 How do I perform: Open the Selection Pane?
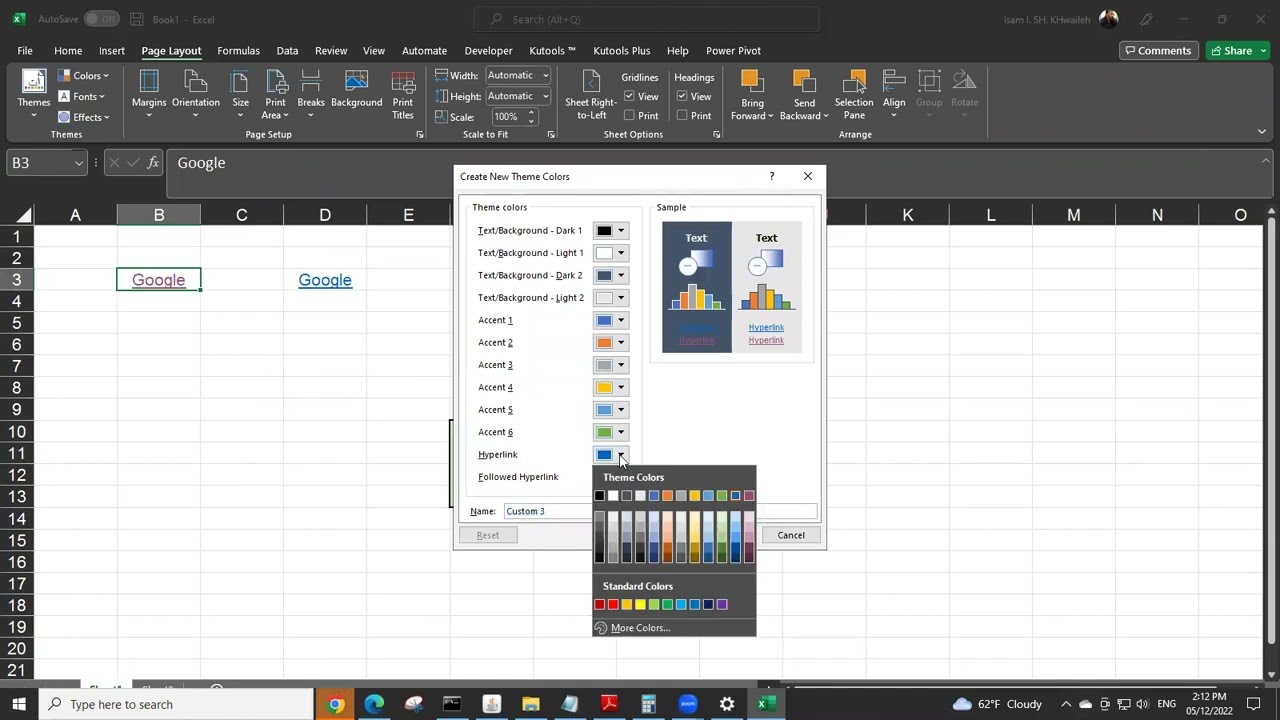tap(854, 95)
